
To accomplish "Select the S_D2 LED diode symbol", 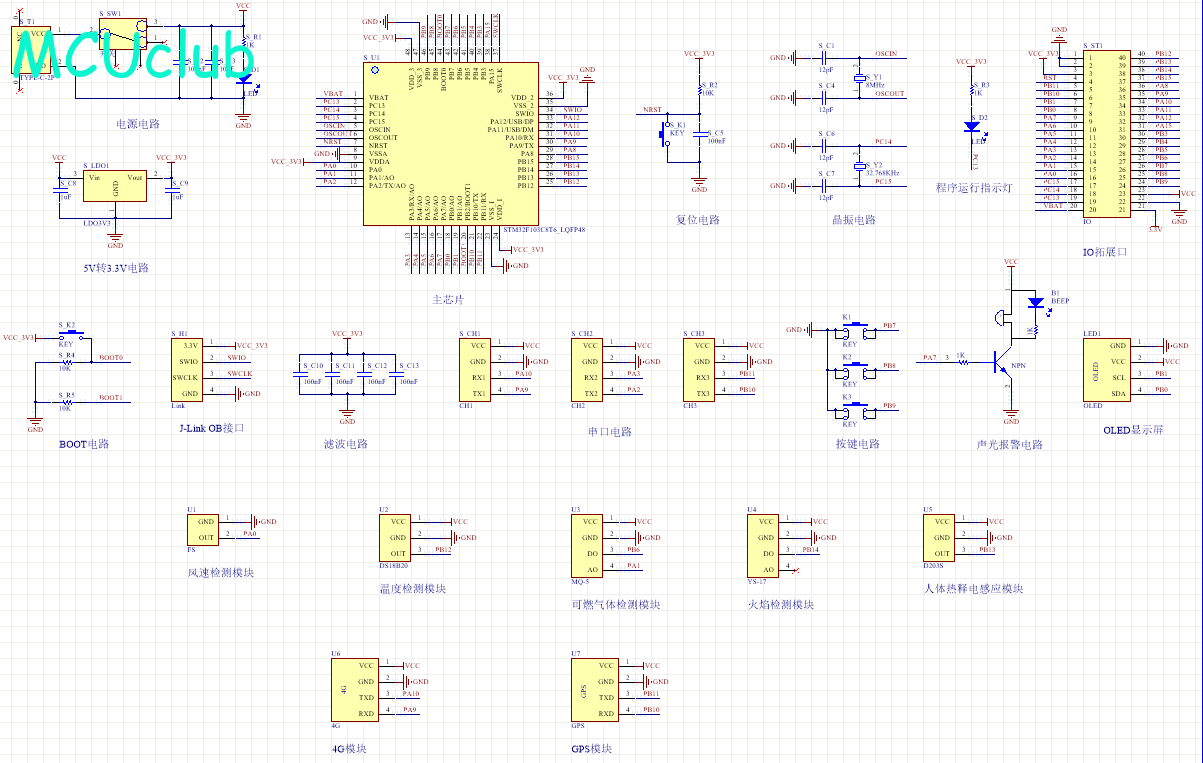I will click(x=971, y=126).
